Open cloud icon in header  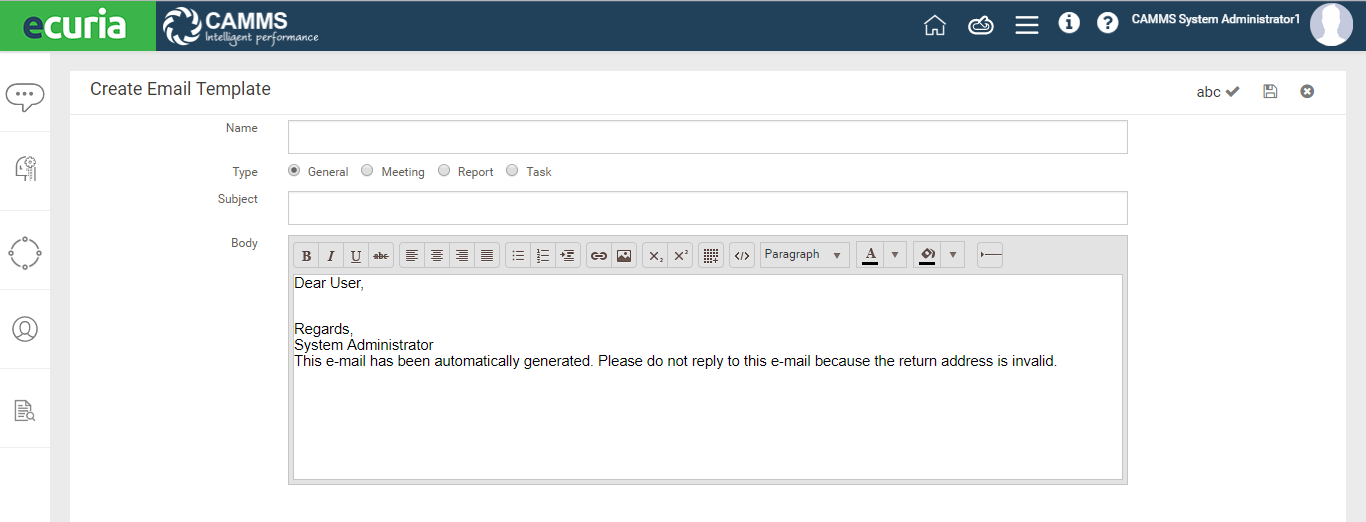981,25
